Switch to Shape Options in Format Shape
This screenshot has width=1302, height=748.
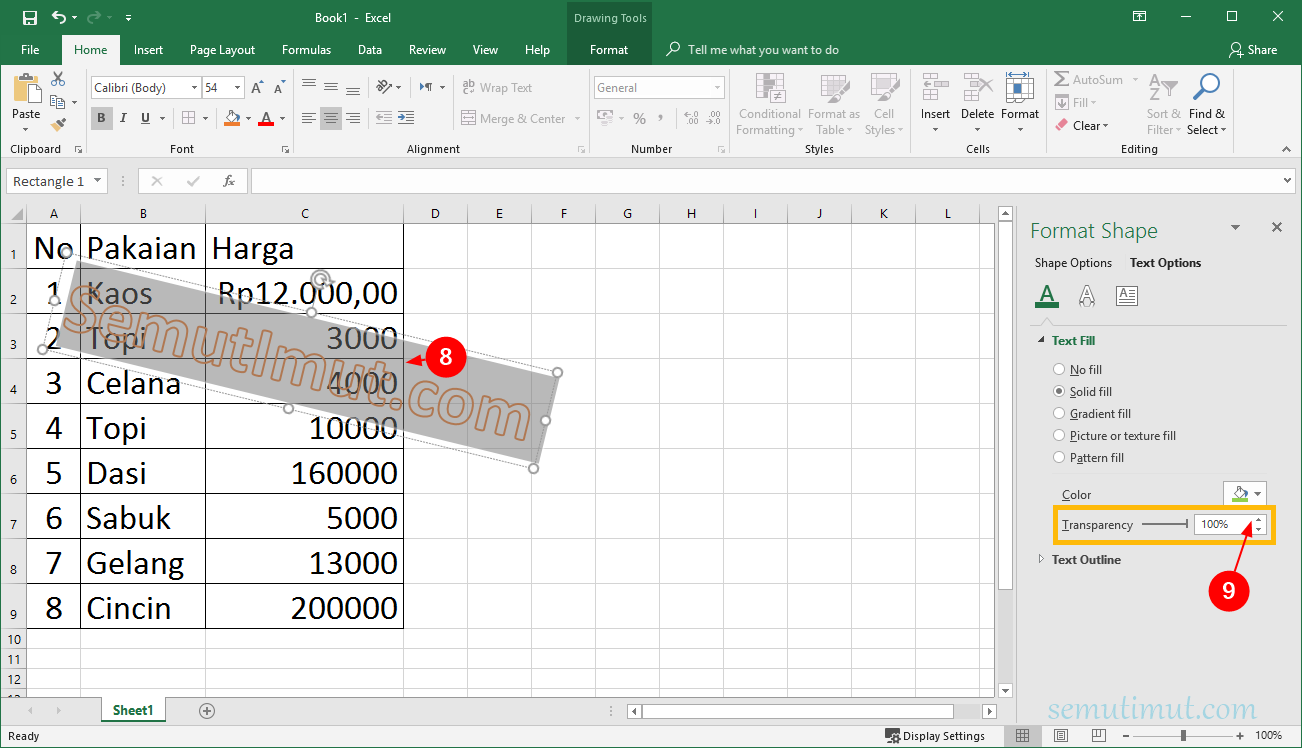click(1073, 263)
